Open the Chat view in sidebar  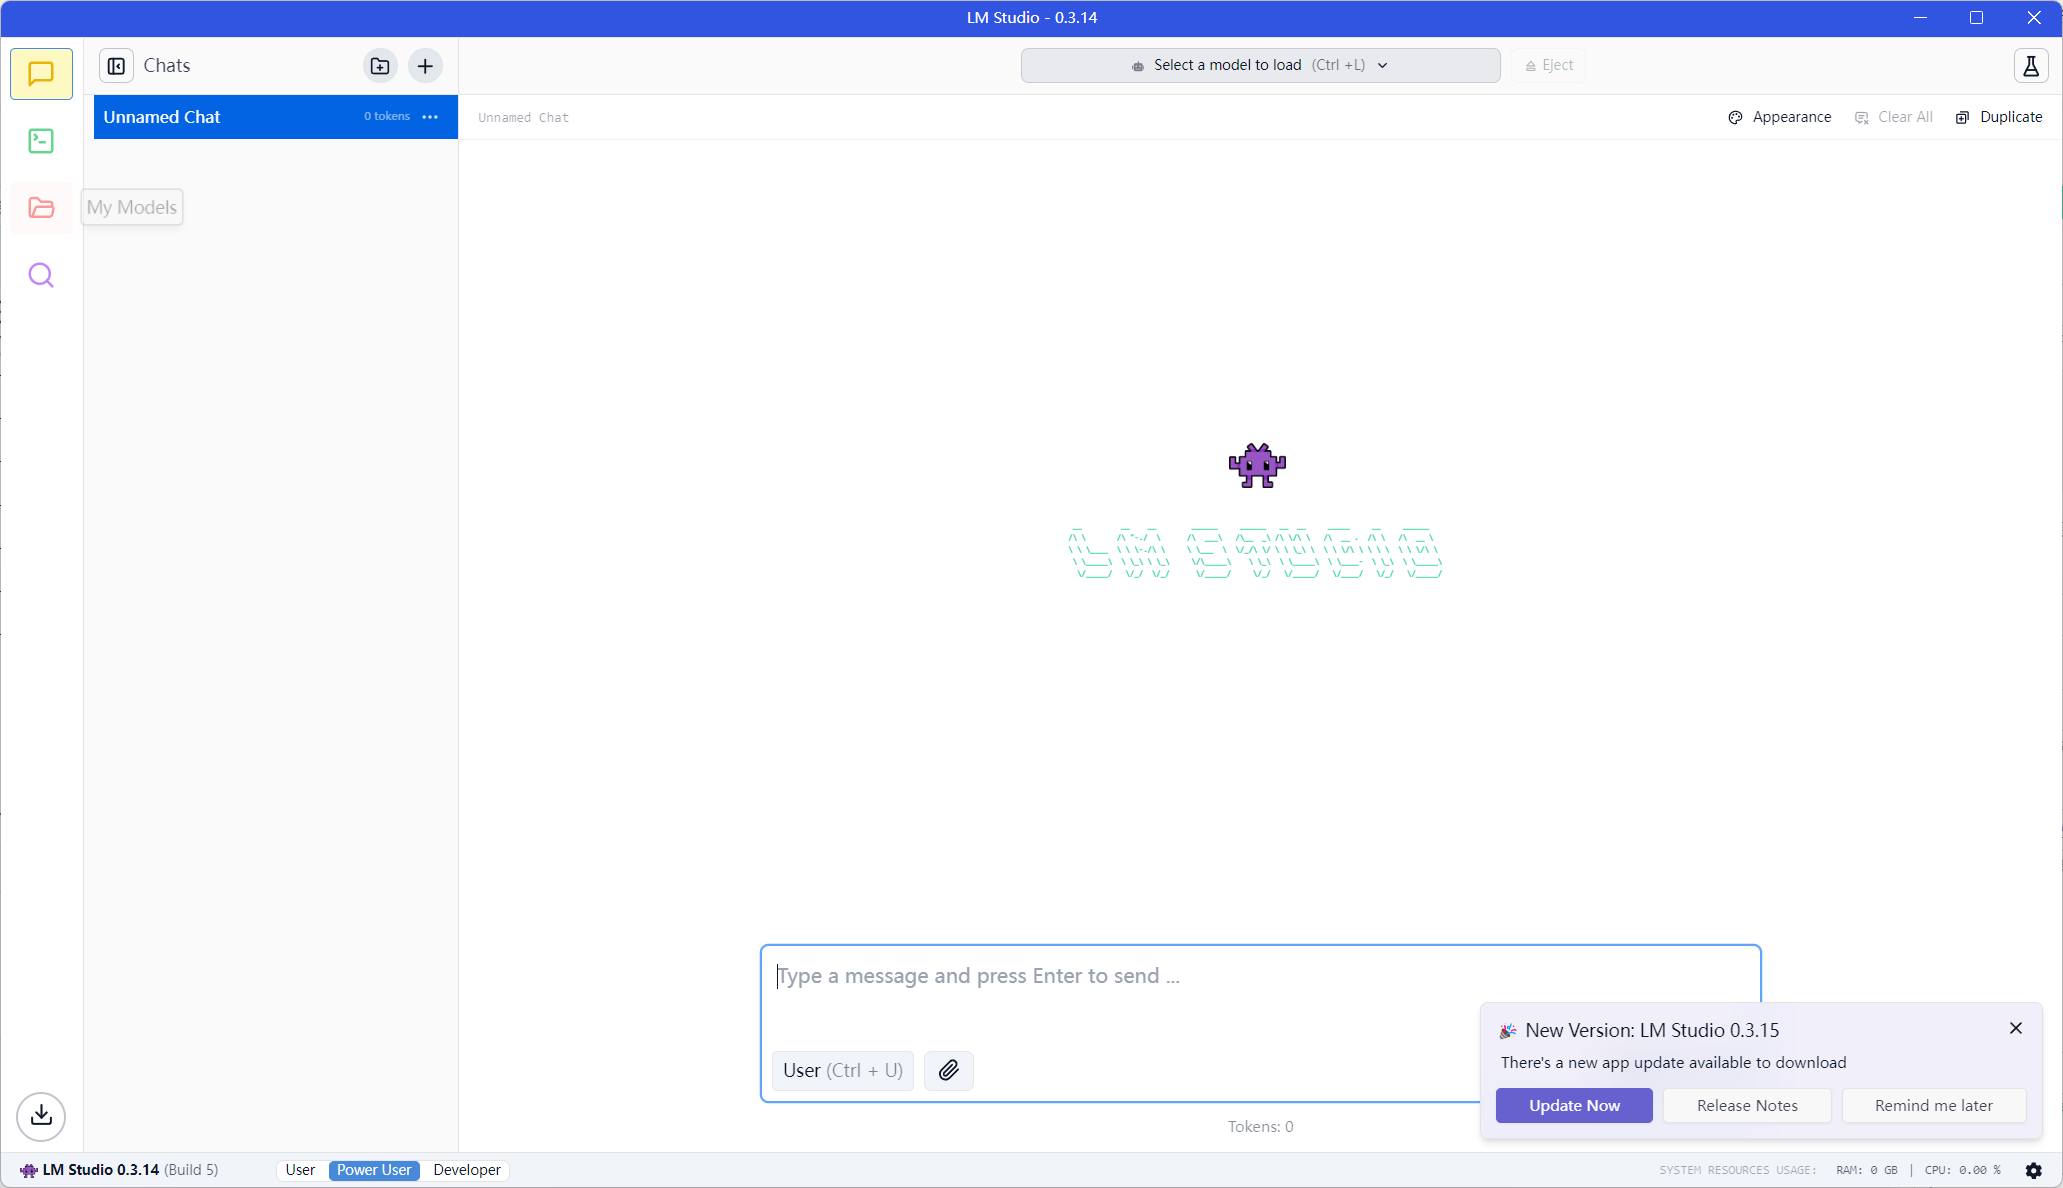pyautogui.click(x=41, y=74)
